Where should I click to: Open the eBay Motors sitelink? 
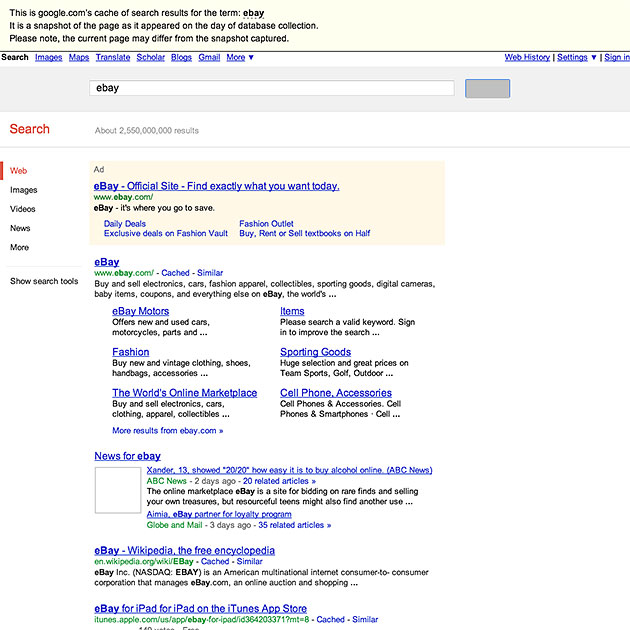(x=141, y=311)
